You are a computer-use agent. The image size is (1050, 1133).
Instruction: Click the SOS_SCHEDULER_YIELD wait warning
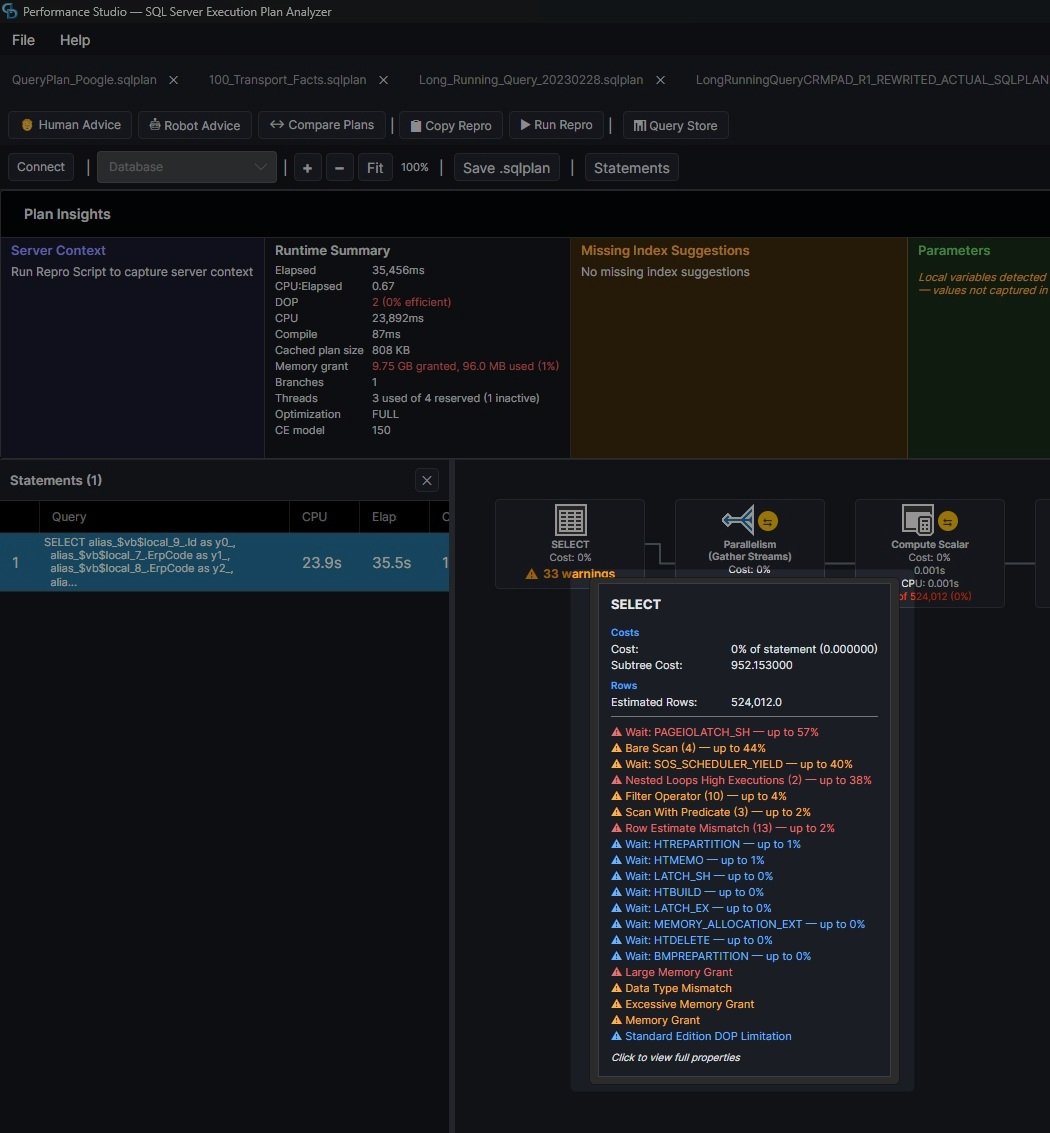pyautogui.click(x=731, y=764)
